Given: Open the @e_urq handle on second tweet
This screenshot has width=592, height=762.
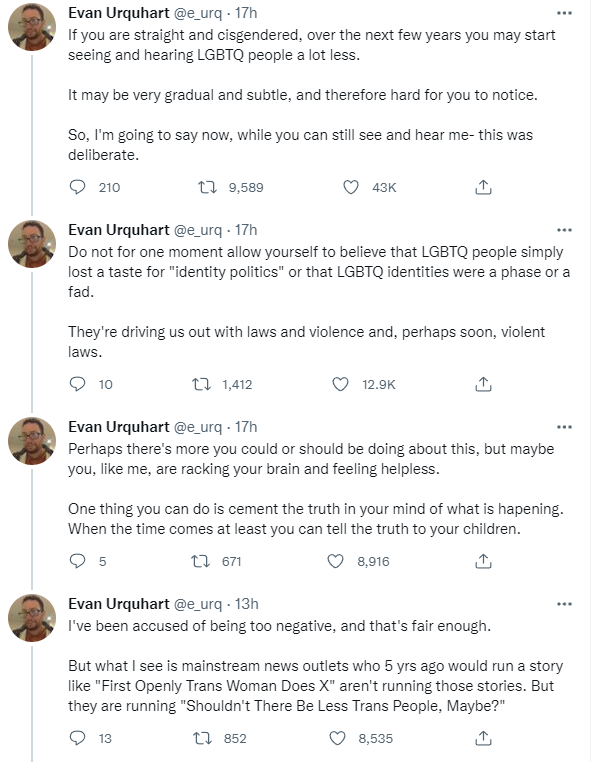Looking at the screenshot, I should coord(198,230).
